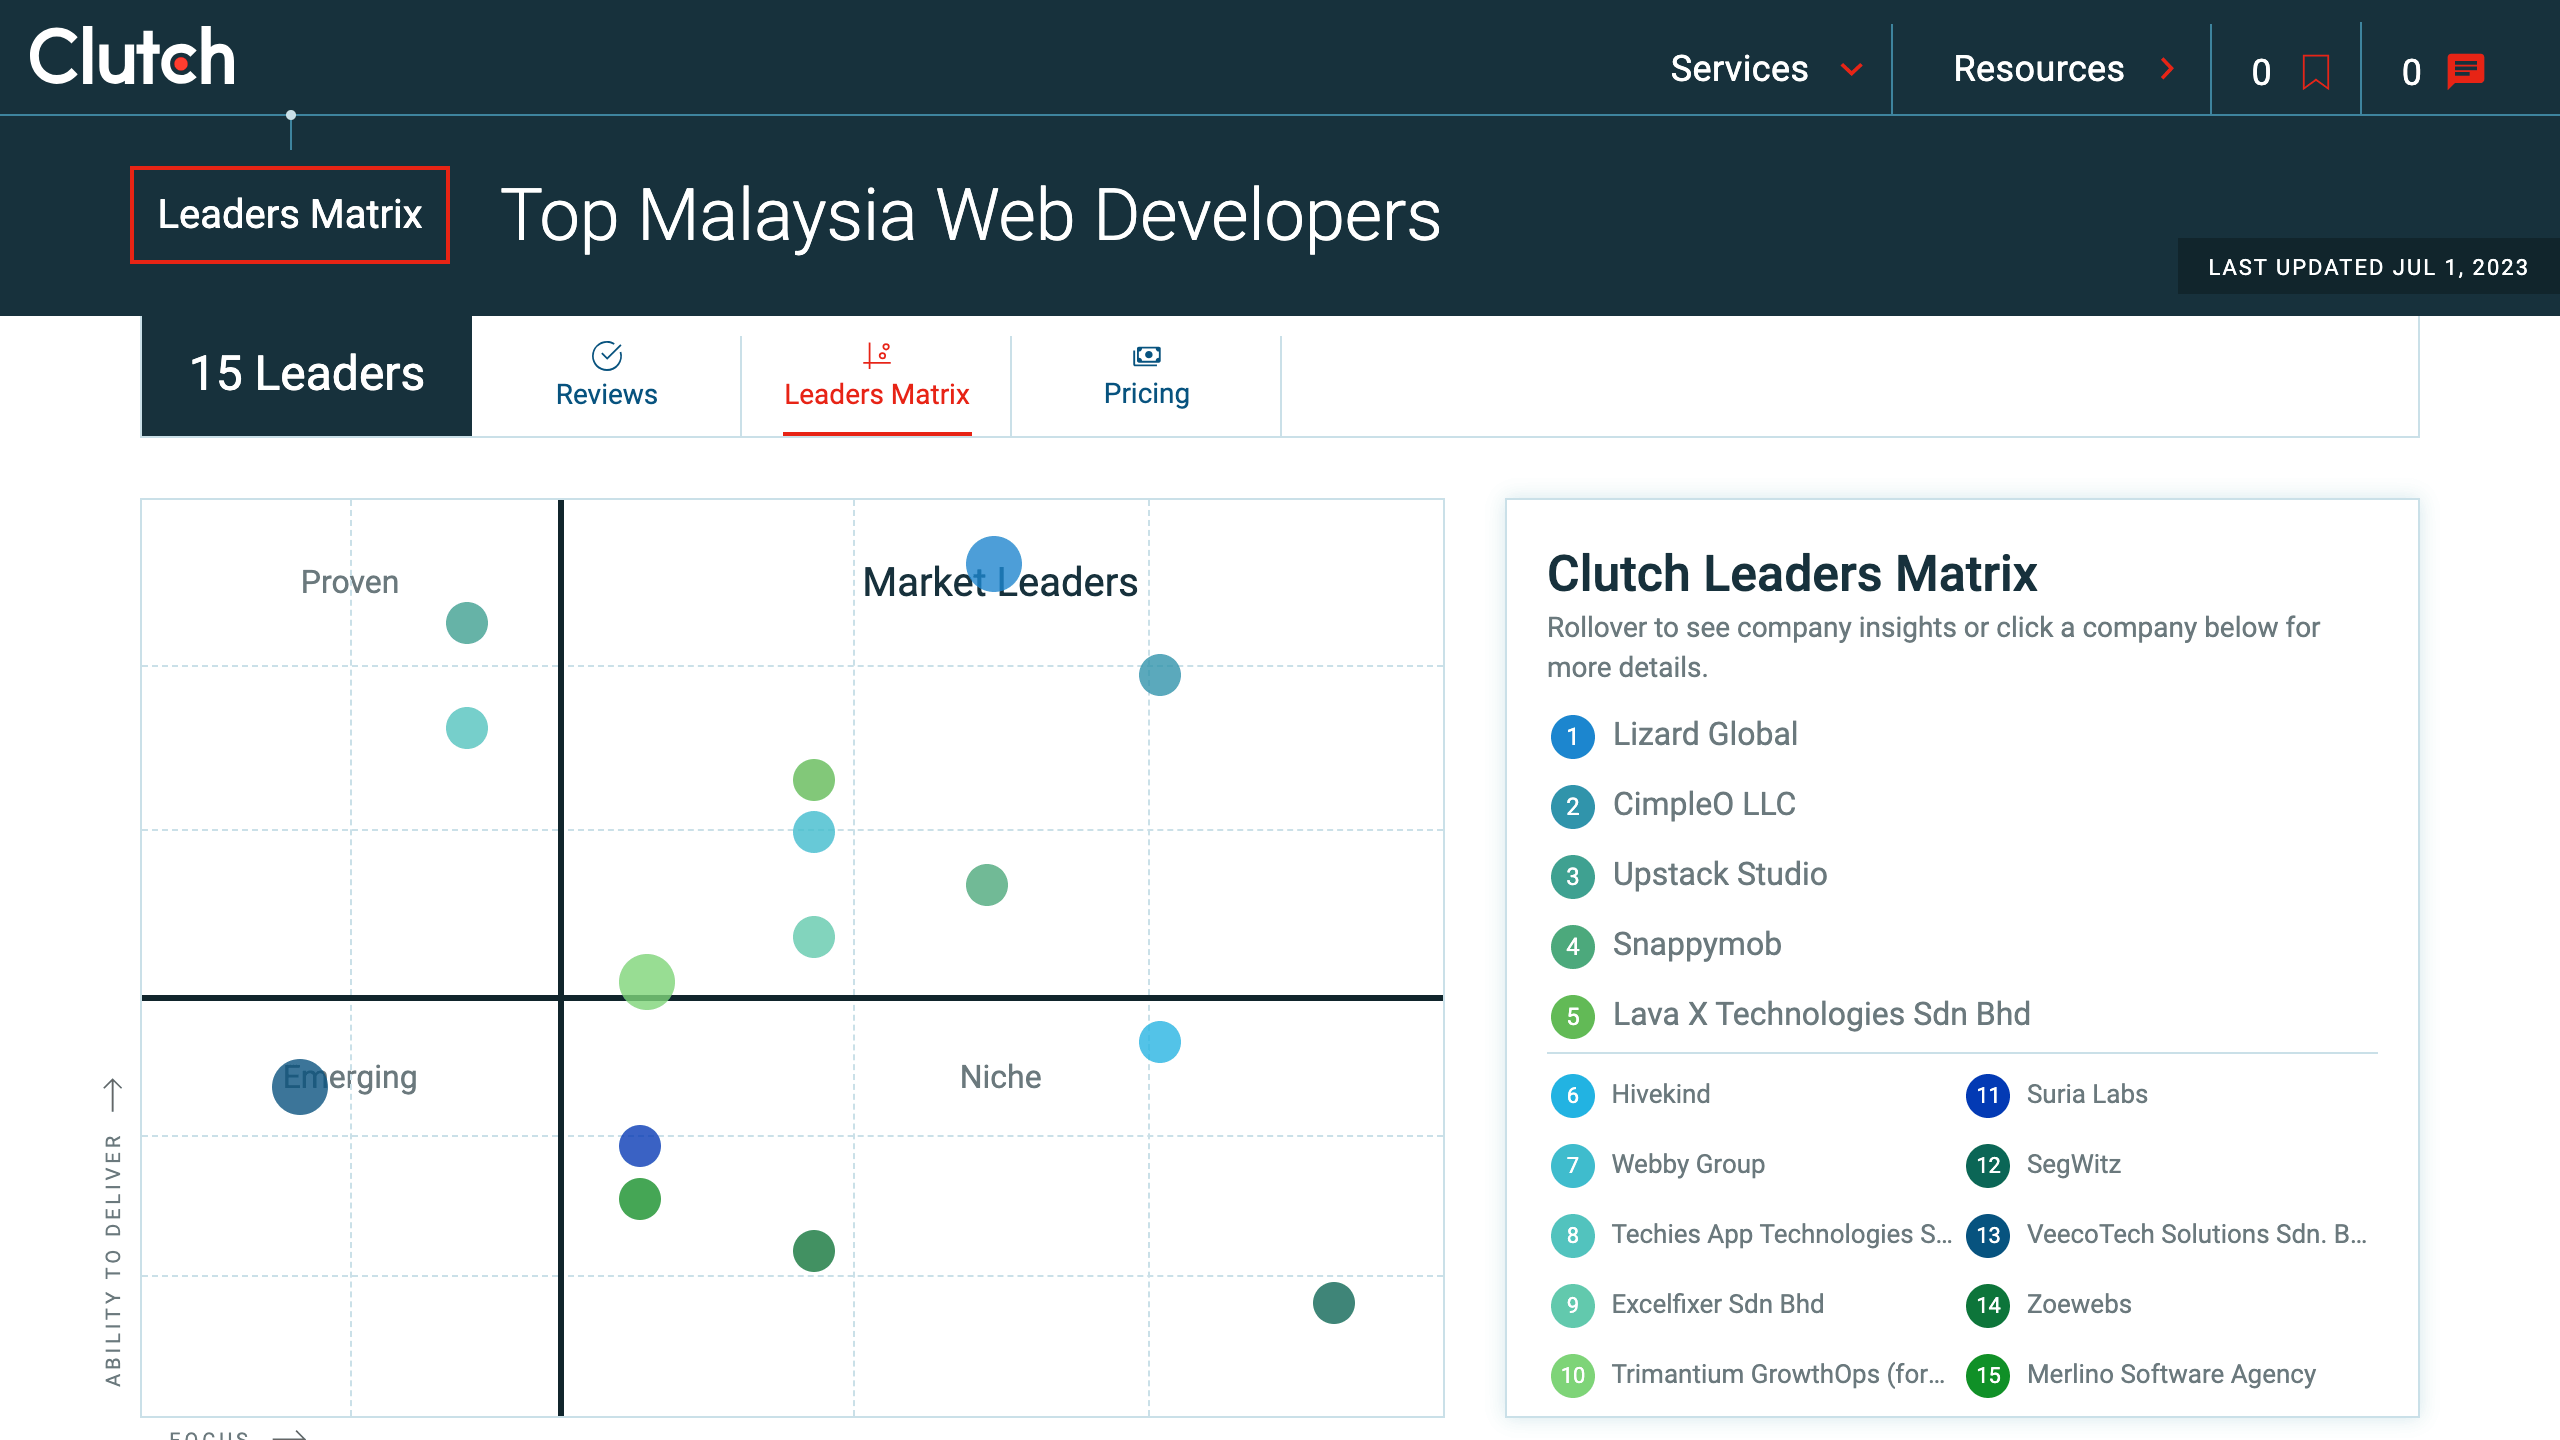Image resolution: width=2560 pixels, height=1440 pixels.
Task: Click the sky blue dot in Niche quadrant
Action: point(1160,1042)
